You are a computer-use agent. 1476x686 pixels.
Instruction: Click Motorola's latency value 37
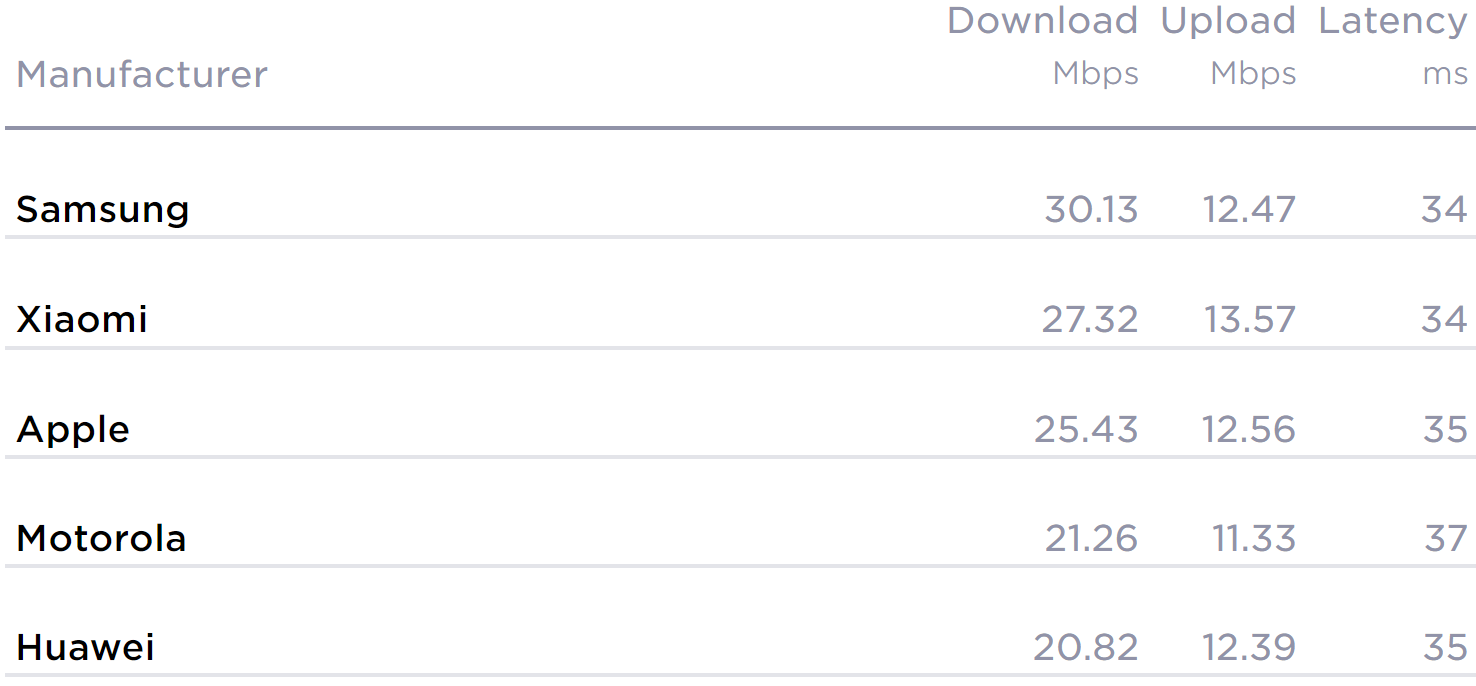tap(1446, 539)
